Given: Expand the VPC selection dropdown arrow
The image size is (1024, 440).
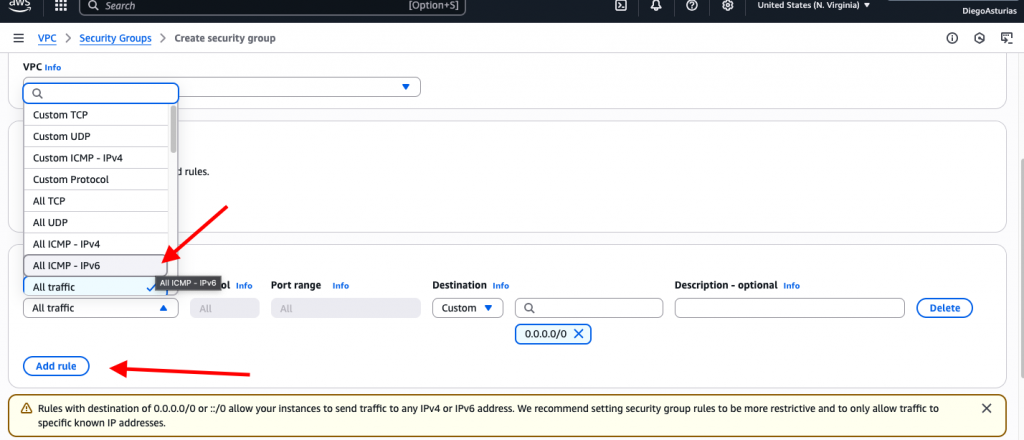Looking at the screenshot, I should point(406,87).
